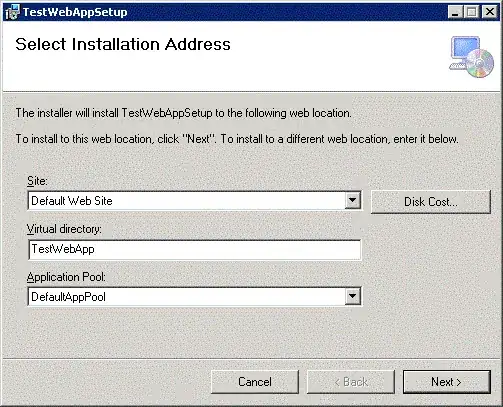Viewport: 503px width, 407px height.
Task: Close the TestWebAppSetup installer window
Action: click(490, 12)
